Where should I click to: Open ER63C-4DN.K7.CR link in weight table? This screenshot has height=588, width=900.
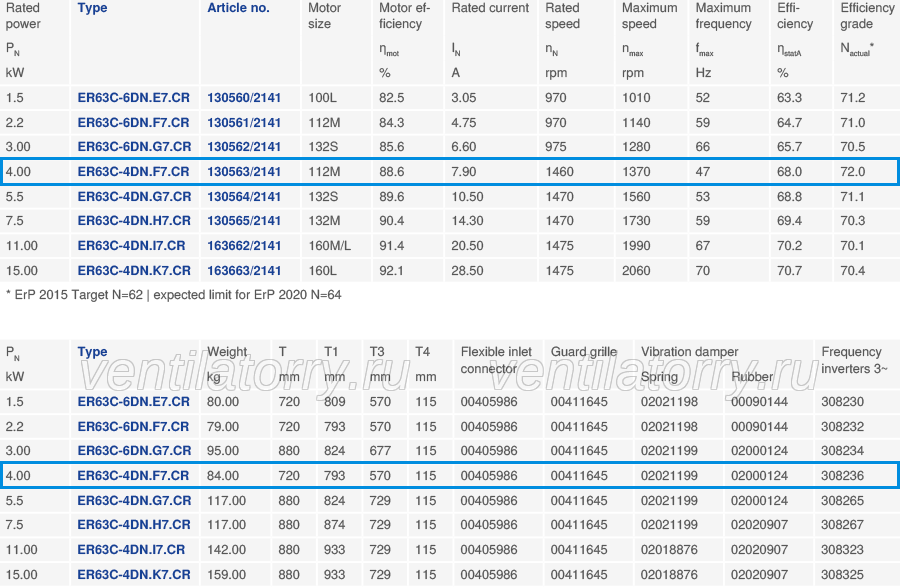pyautogui.click(x=134, y=574)
